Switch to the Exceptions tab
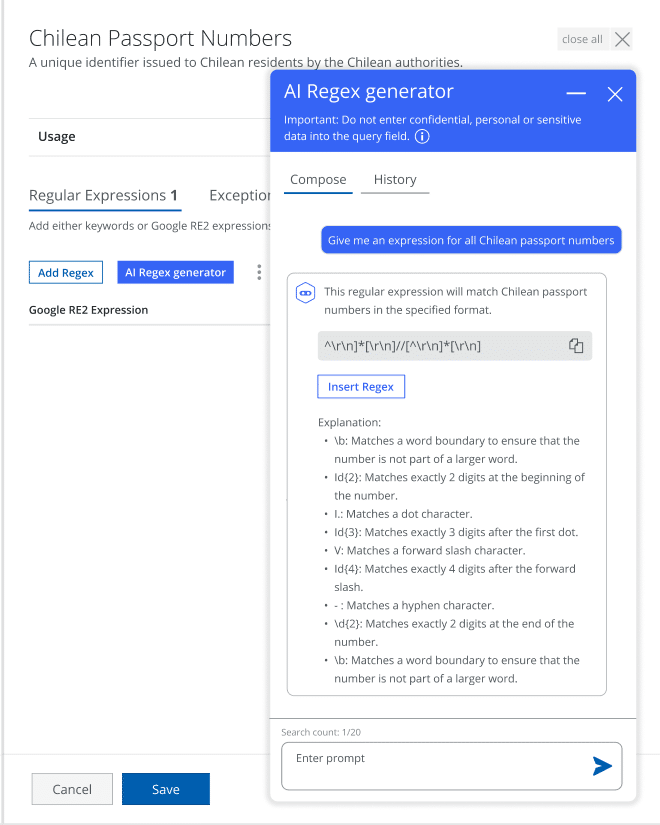Image resolution: width=660 pixels, height=825 pixels. (240, 195)
